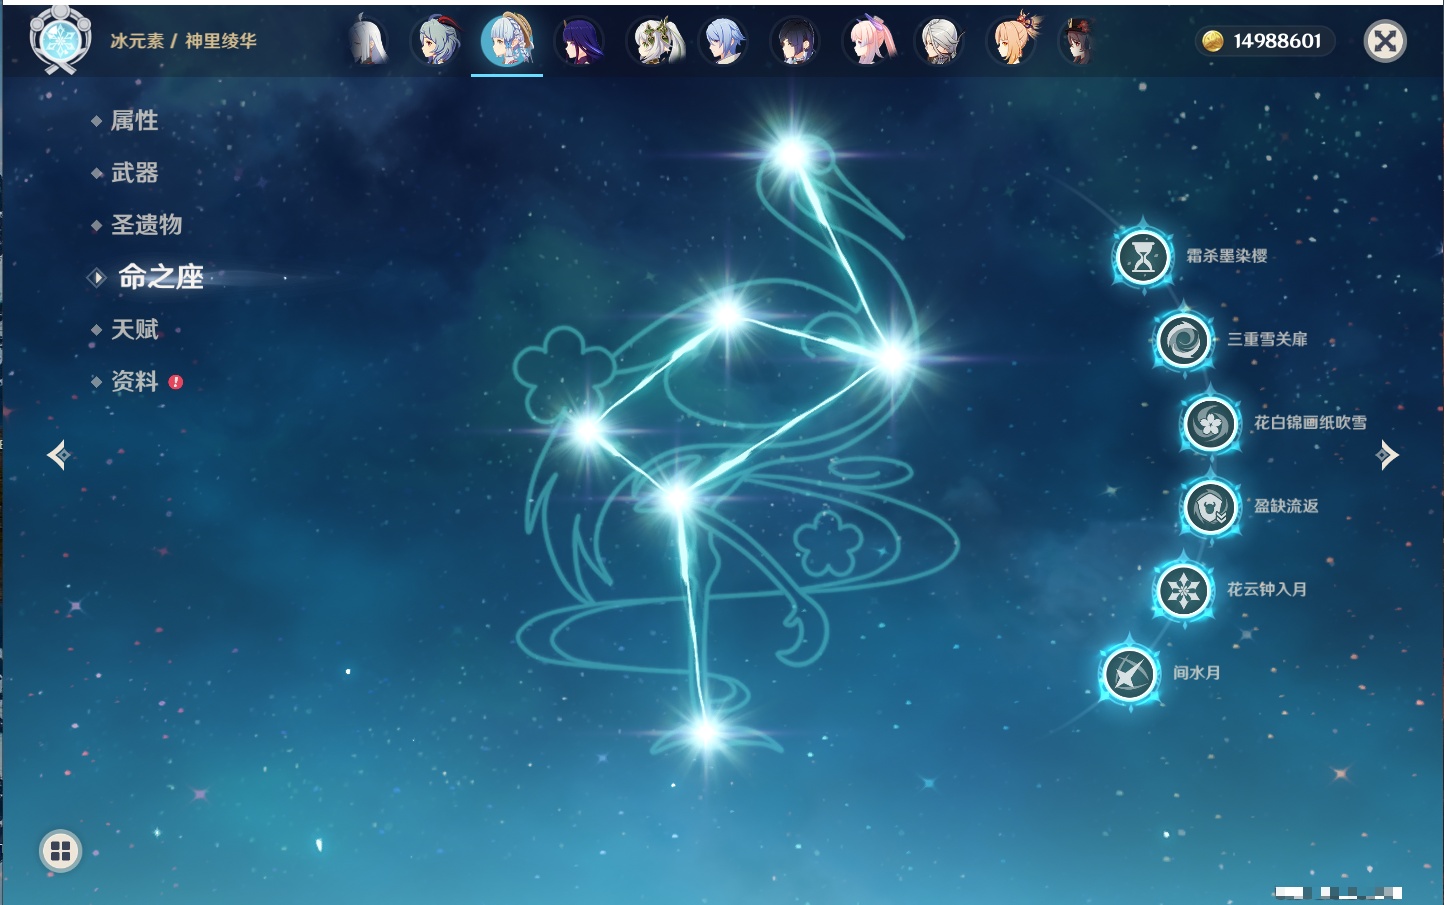Image resolution: width=1444 pixels, height=905 pixels.
Task: Open the 盈缺流返 constellation shield icon
Action: tap(1211, 507)
